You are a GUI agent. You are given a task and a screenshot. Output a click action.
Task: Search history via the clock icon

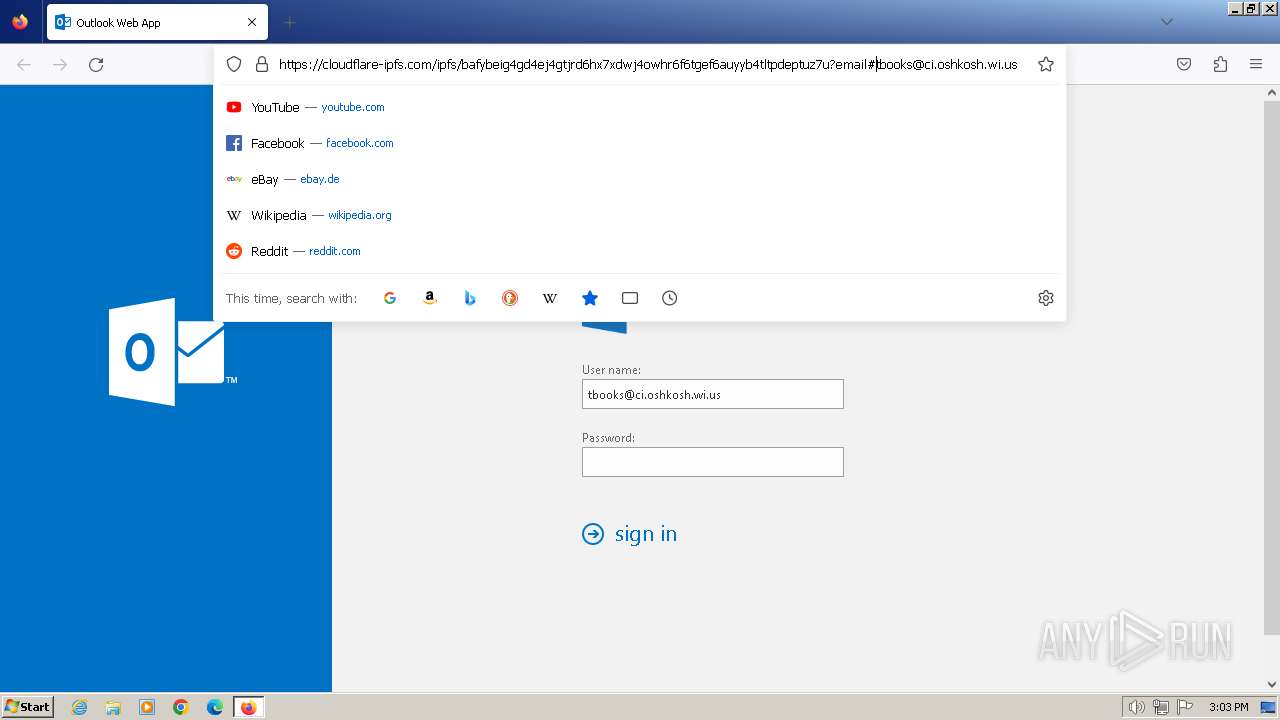(670, 298)
